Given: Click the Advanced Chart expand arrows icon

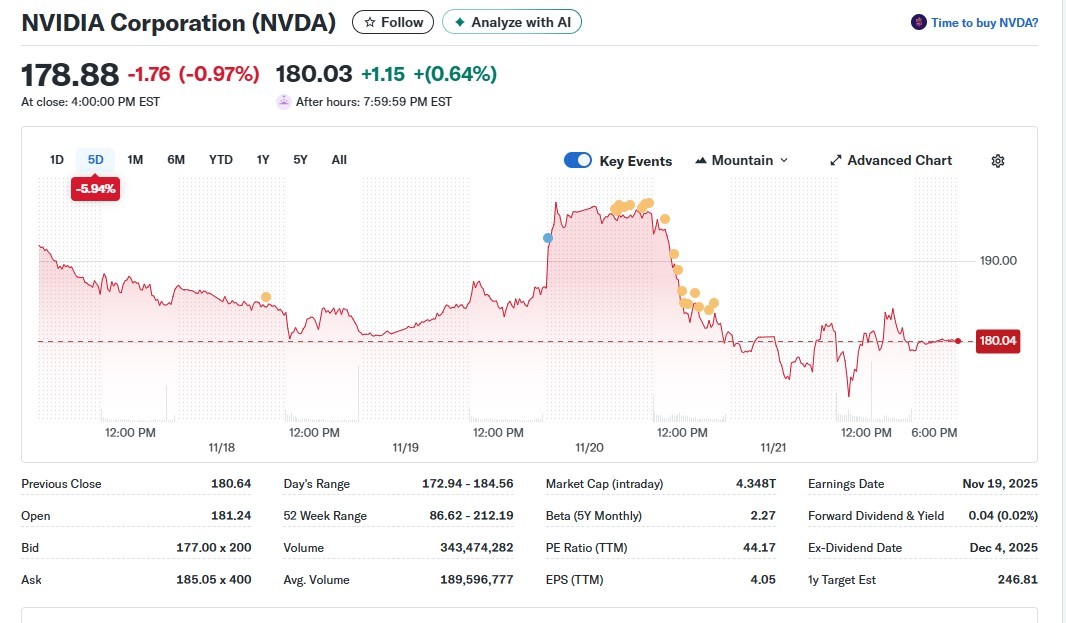Looking at the screenshot, I should [x=836, y=161].
